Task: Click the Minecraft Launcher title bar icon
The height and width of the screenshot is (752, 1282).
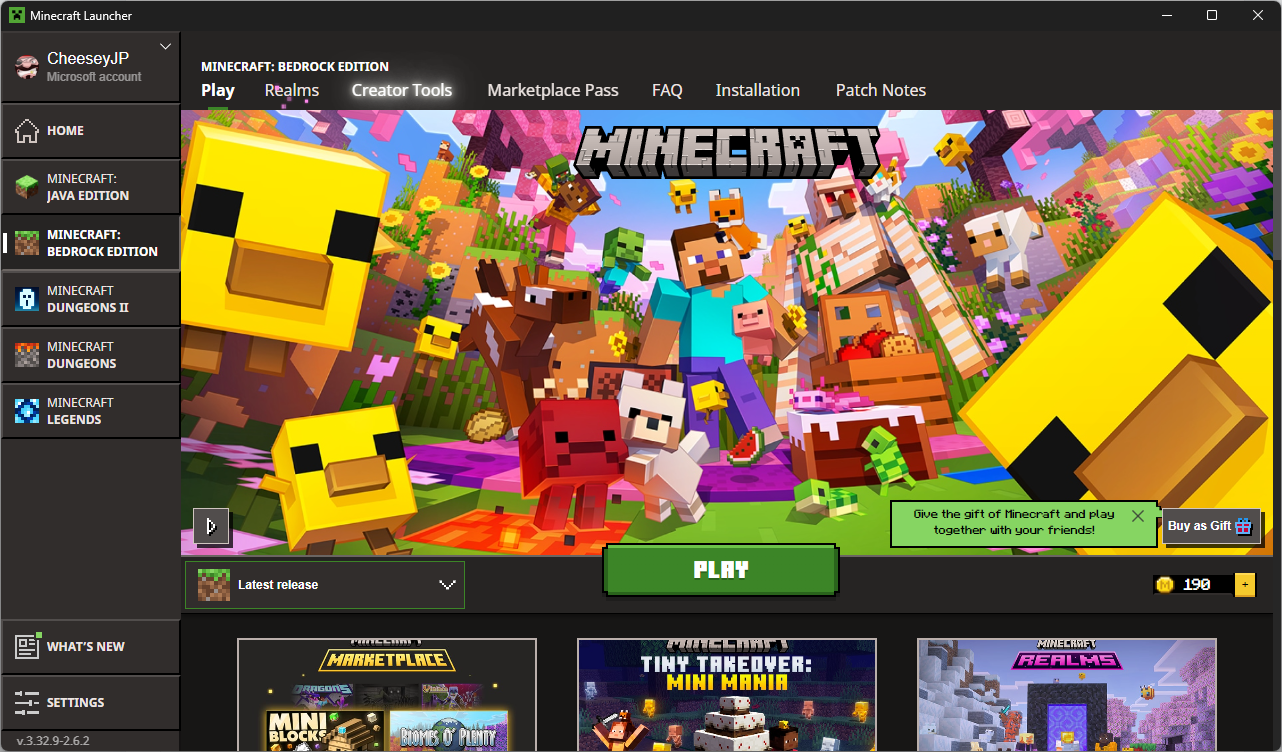Action: point(16,15)
